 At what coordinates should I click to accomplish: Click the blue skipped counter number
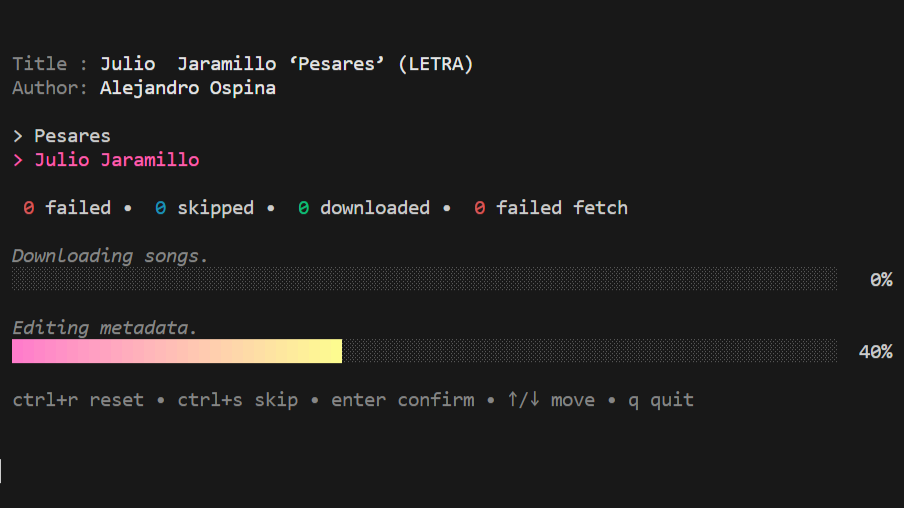tap(161, 208)
